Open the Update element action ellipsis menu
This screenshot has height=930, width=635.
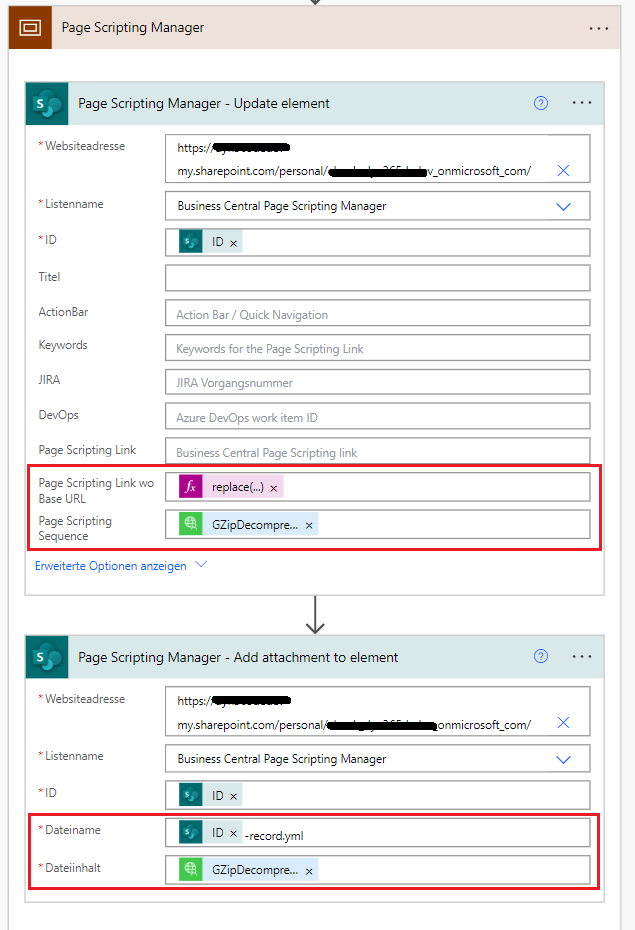pyautogui.click(x=582, y=103)
